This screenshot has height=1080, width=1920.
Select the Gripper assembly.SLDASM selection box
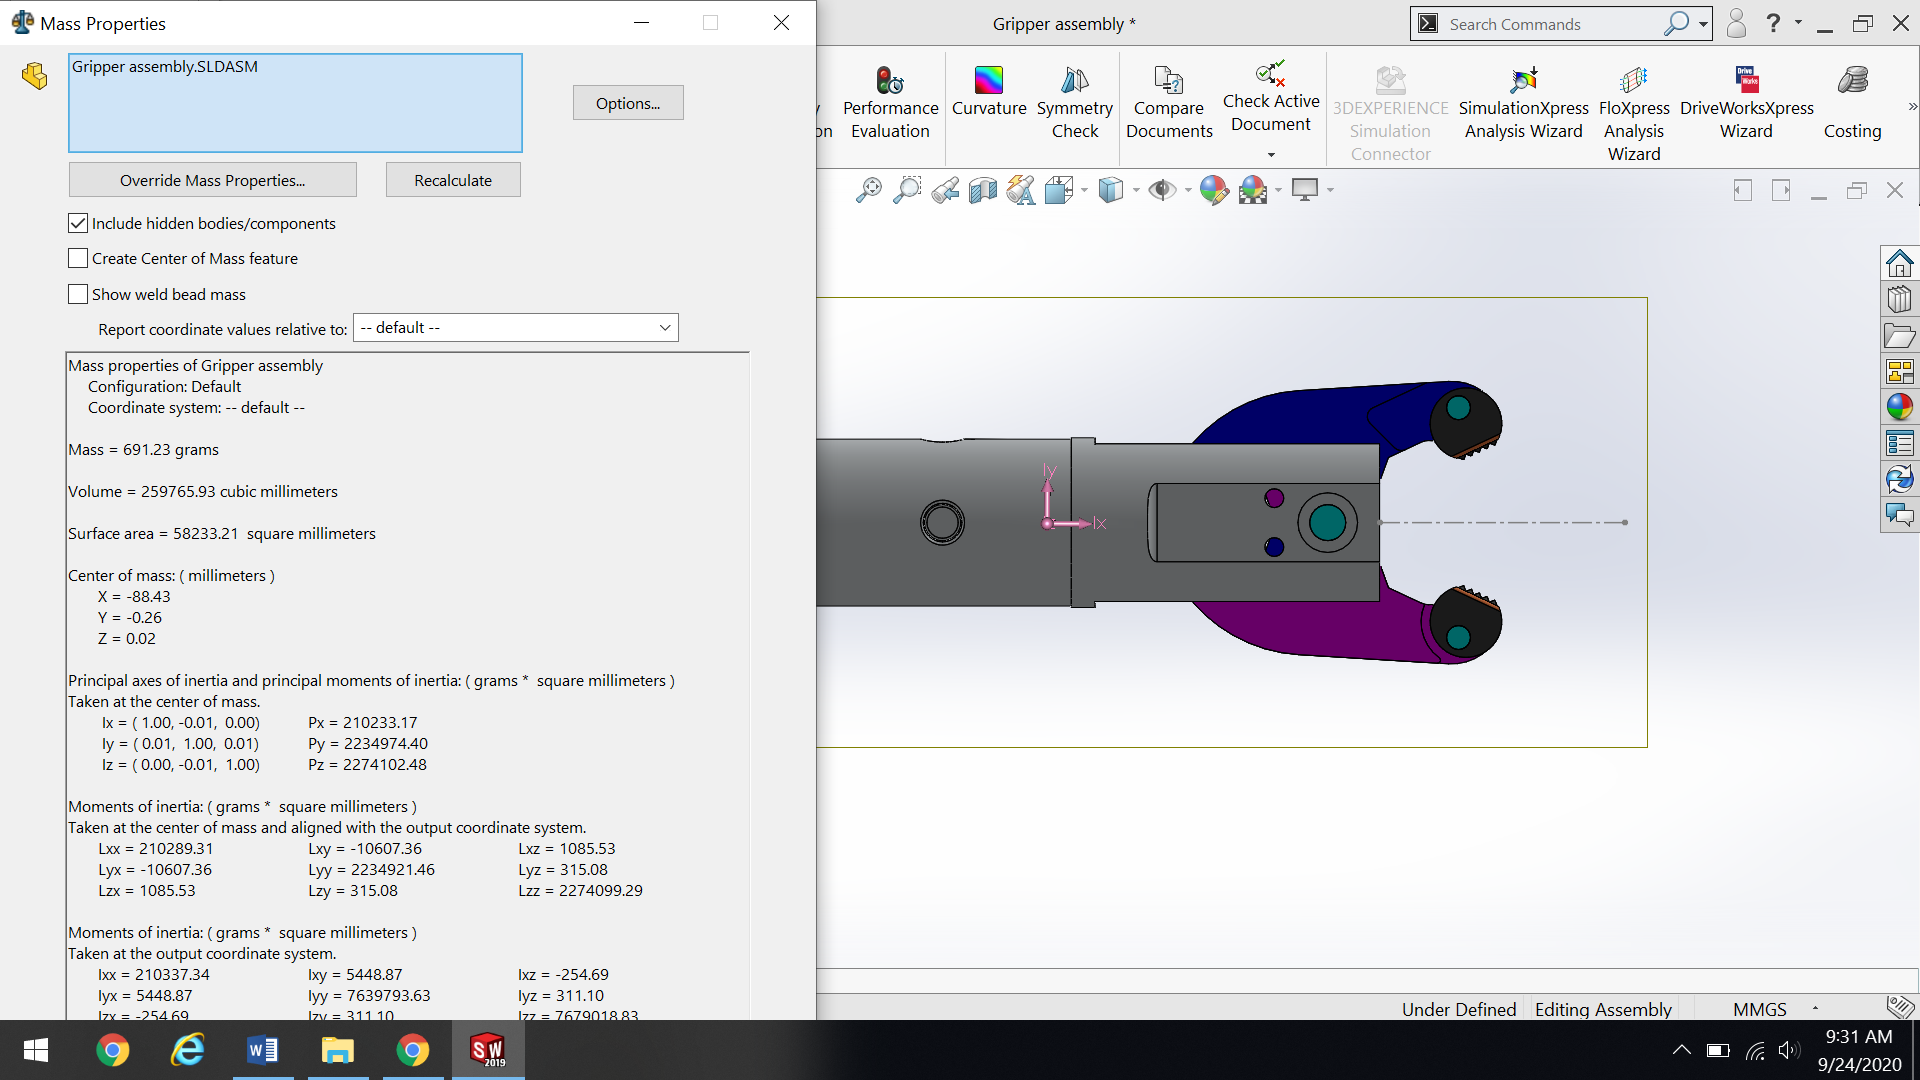point(295,103)
